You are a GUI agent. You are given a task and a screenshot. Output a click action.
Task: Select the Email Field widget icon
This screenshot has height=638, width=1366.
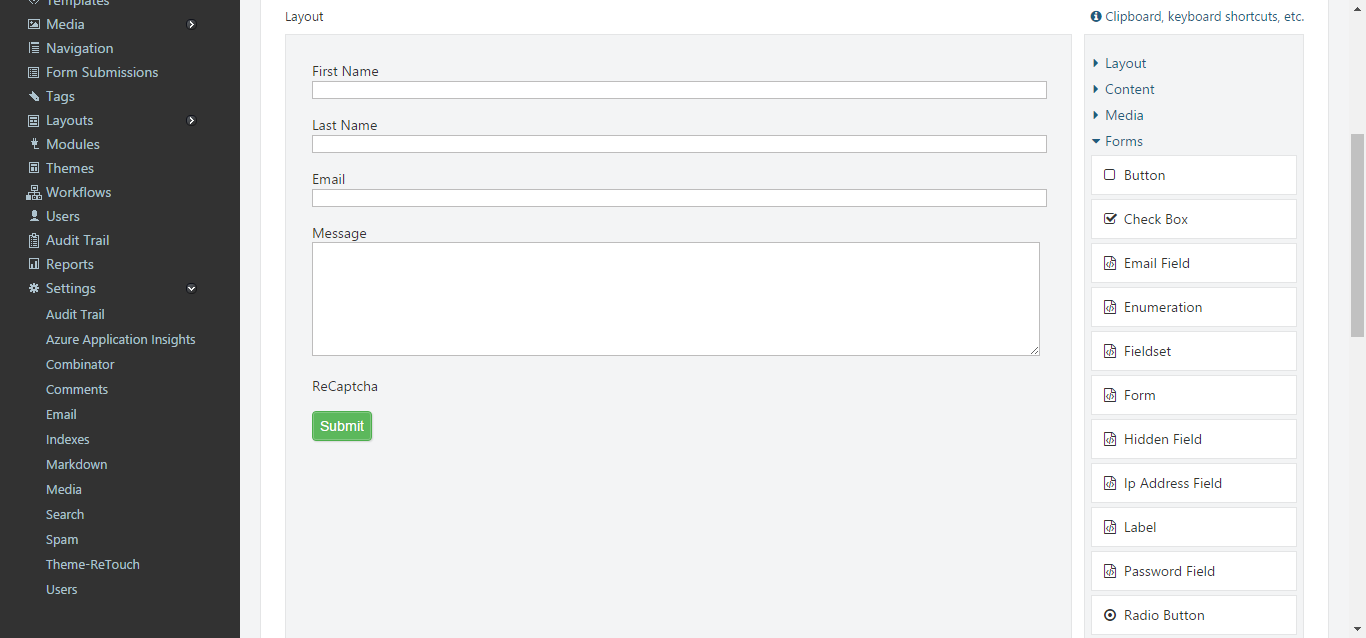click(1110, 263)
